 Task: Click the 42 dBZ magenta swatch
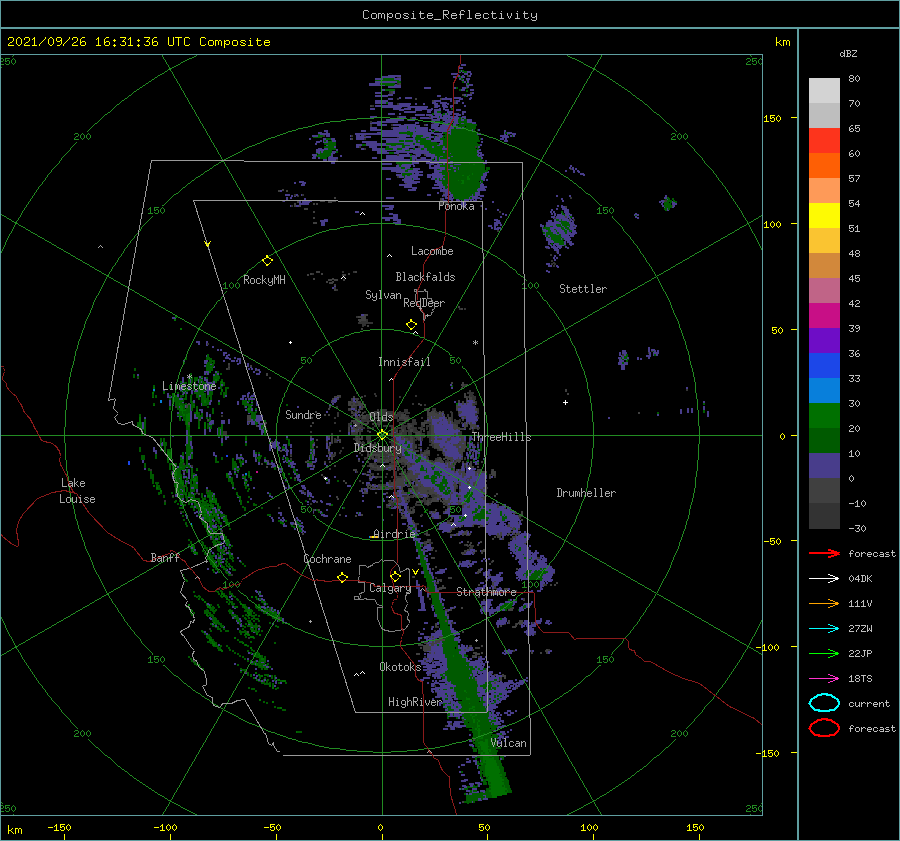point(824,316)
